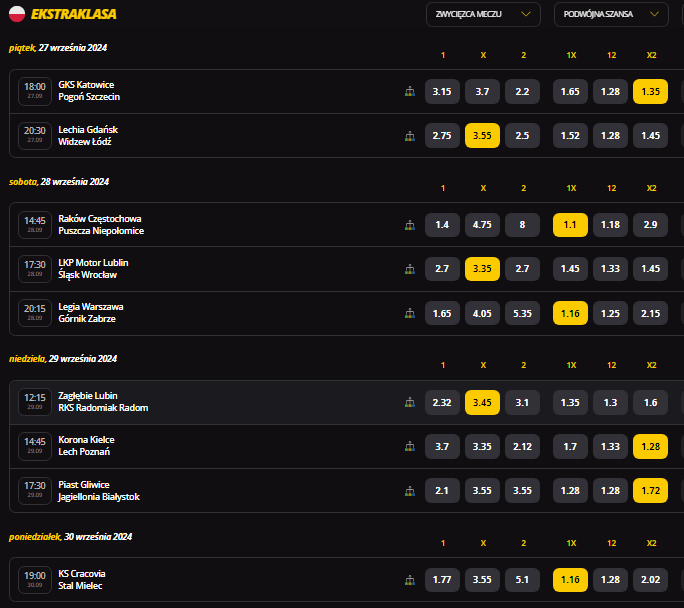Open stats icon for KS Cracovia match
Viewport: 684px width, 608px height.
coord(409,579)
